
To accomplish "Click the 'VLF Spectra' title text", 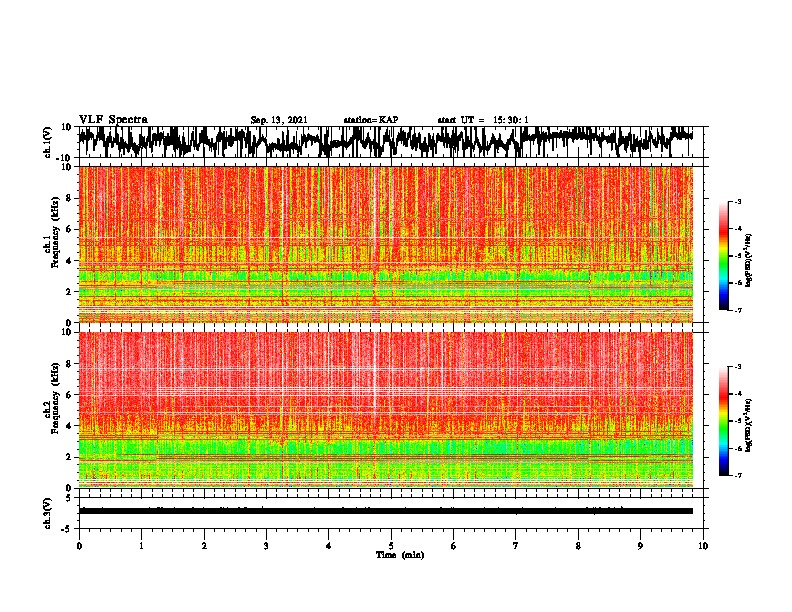I will 113,120.
